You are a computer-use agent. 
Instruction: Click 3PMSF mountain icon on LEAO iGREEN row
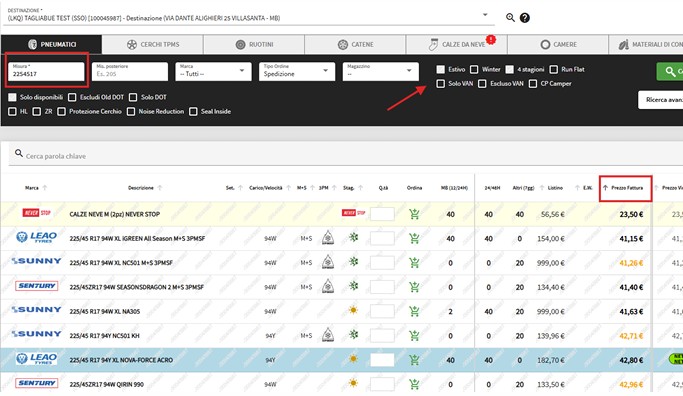[x=328, y=238]
